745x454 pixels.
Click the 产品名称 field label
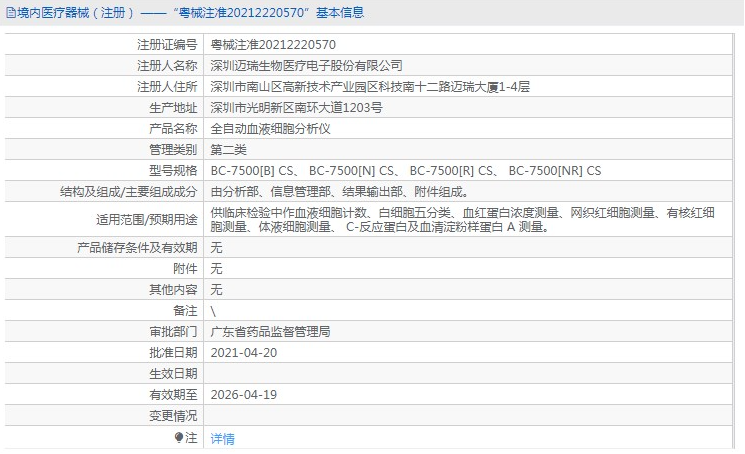click(x=173, y=129)
